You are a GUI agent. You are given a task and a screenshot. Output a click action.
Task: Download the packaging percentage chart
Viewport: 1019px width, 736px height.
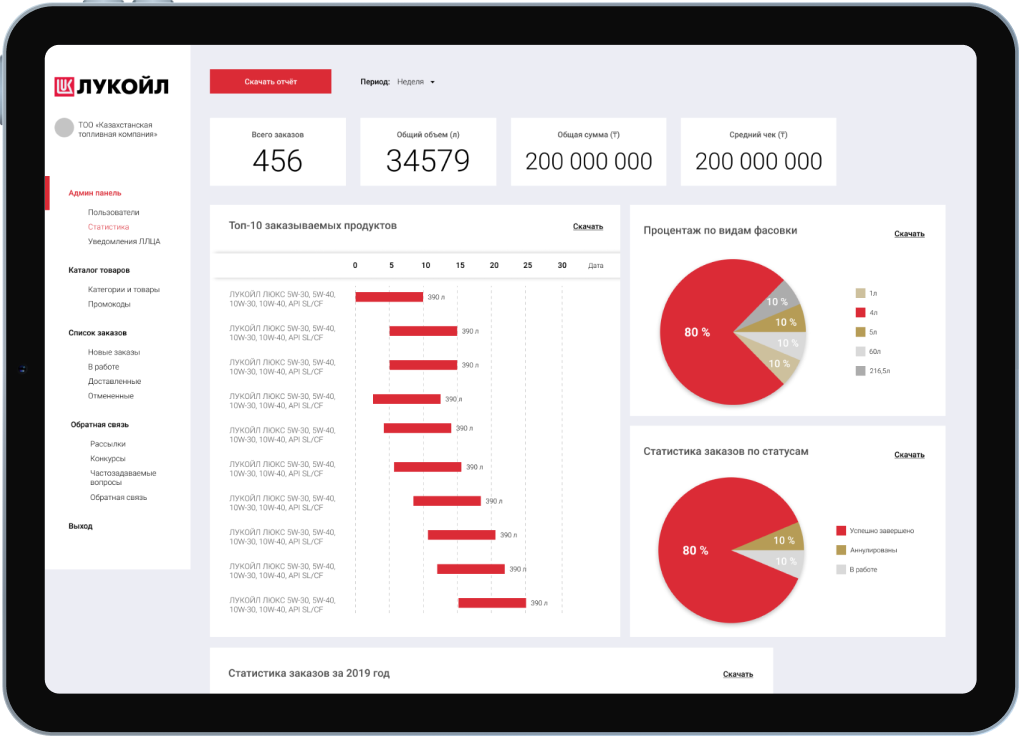(909, 234)
